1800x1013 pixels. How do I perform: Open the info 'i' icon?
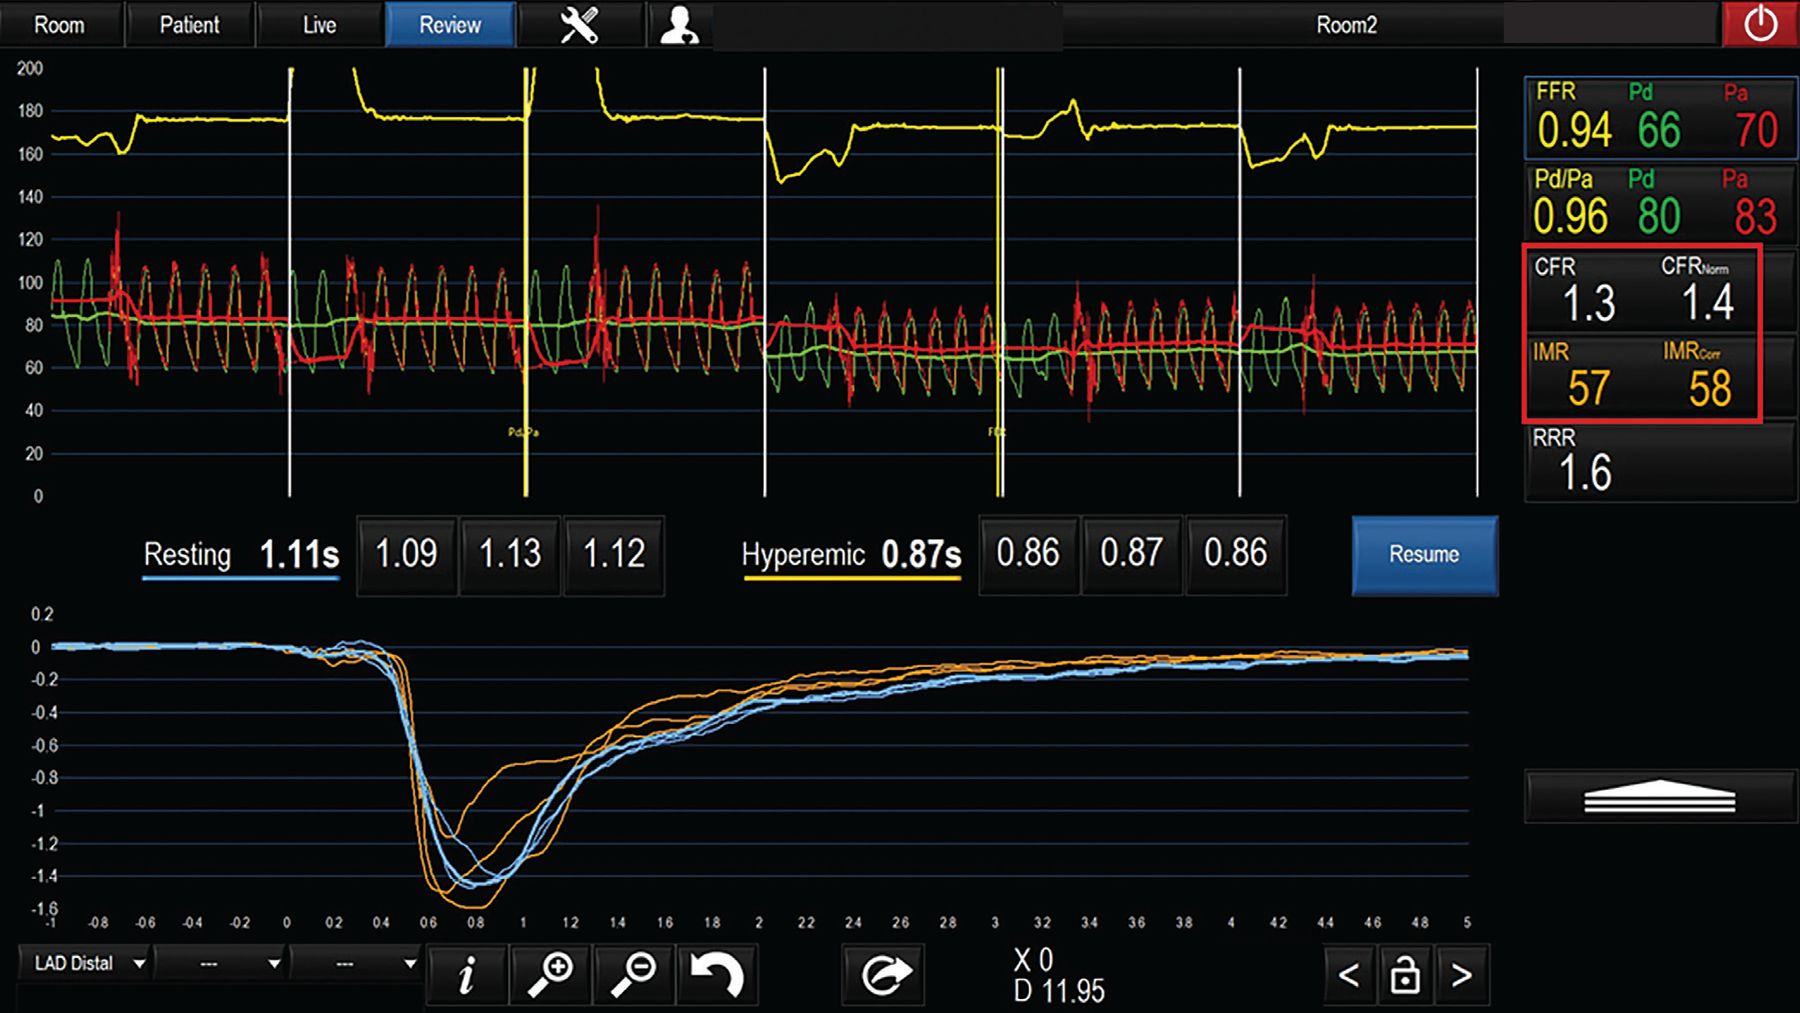(466, 974)
